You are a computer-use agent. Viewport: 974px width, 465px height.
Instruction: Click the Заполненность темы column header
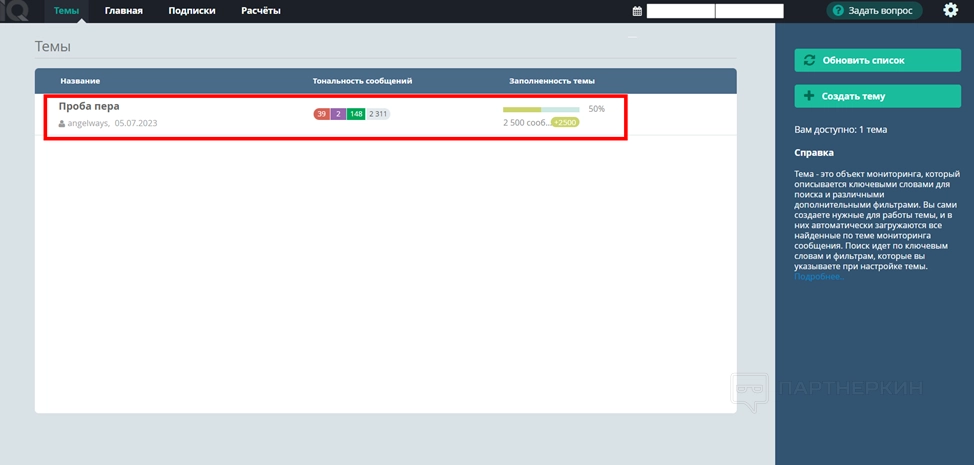[552, 81]
